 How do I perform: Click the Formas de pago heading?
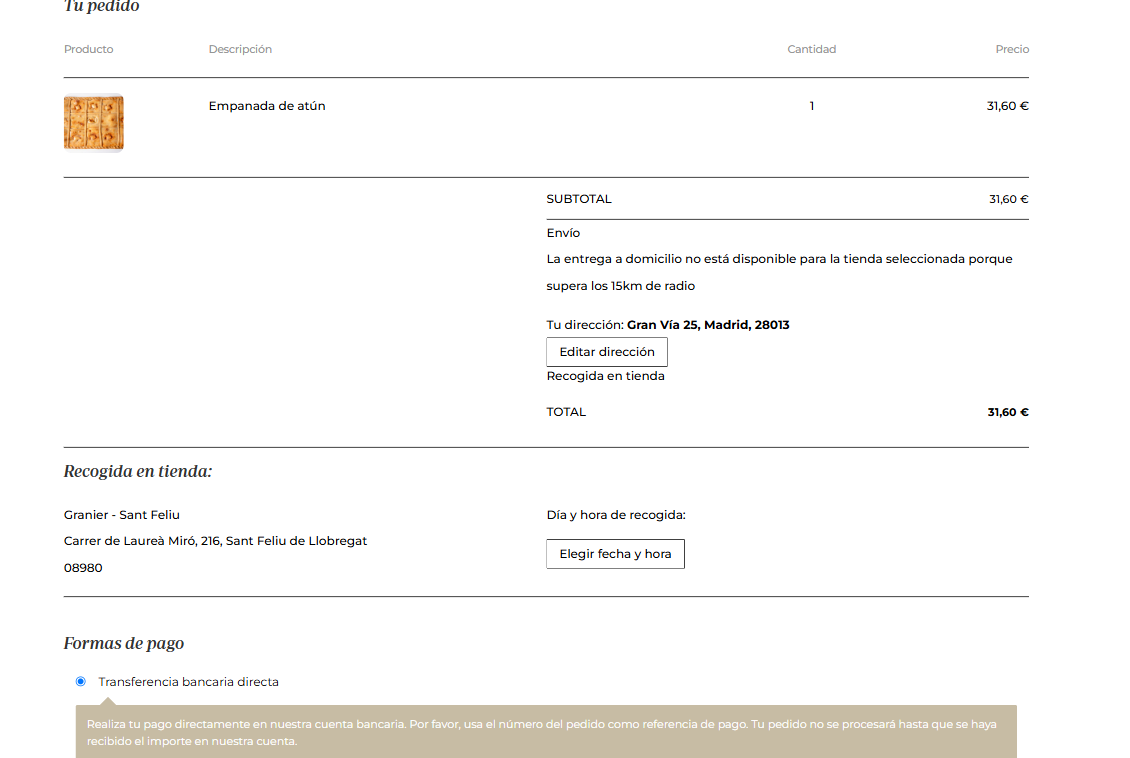click(123, 643)
